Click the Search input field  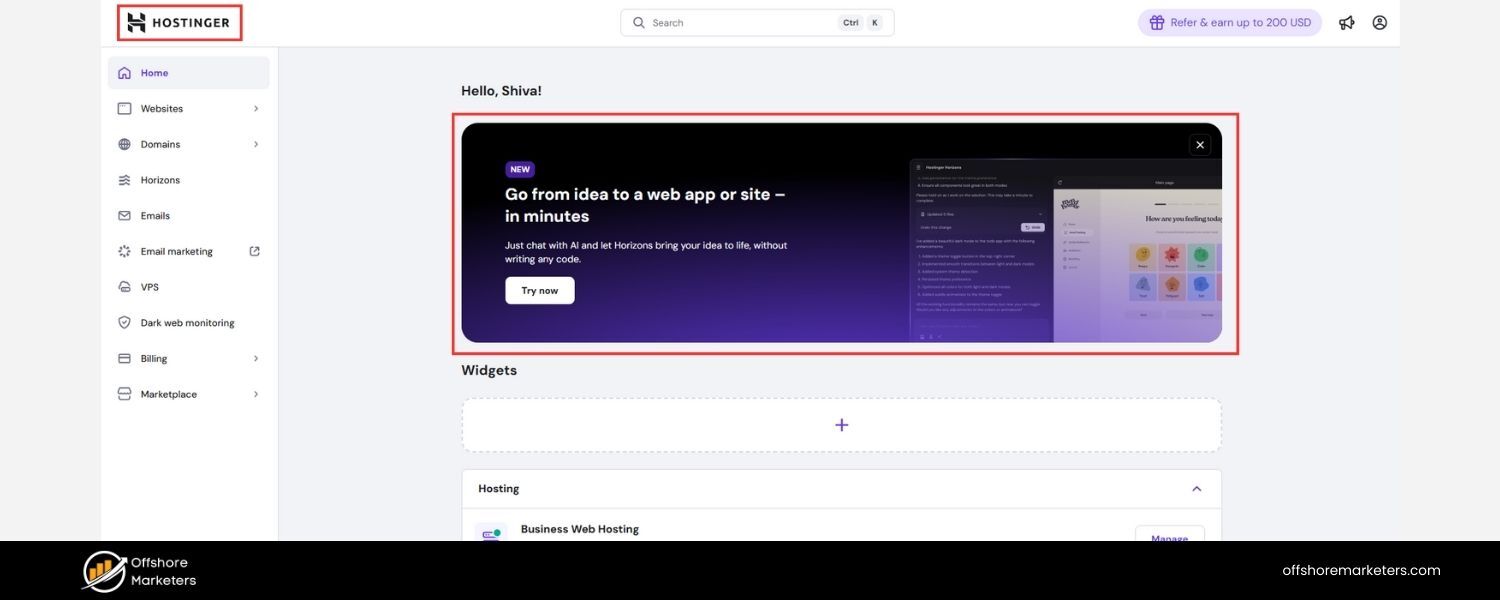click(x=740, y=23)
